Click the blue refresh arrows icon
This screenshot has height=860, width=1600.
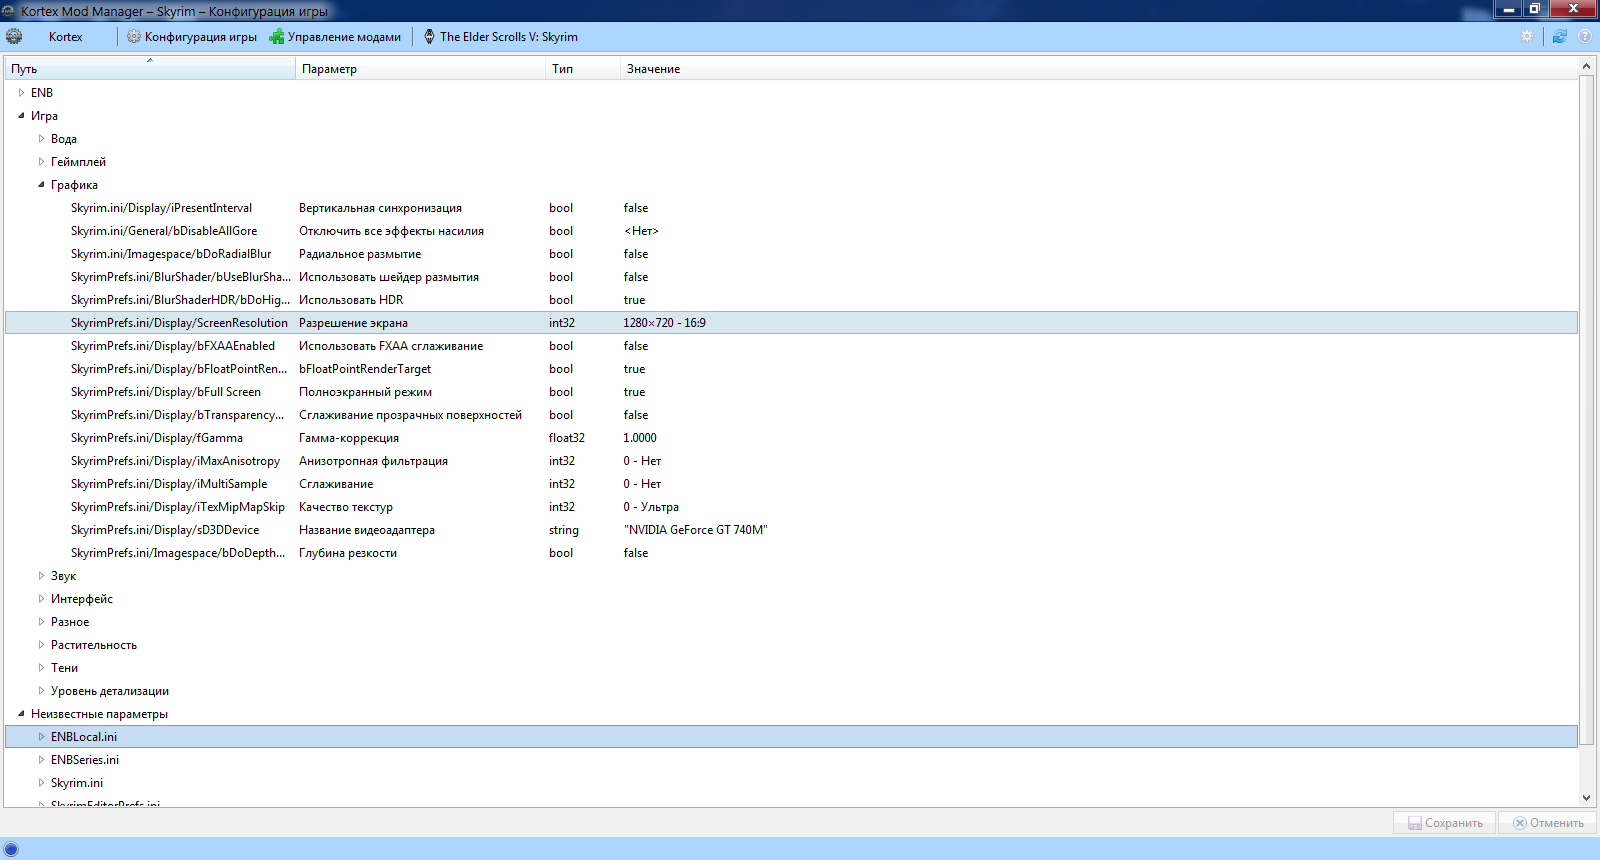click(x=1559, y=37)
